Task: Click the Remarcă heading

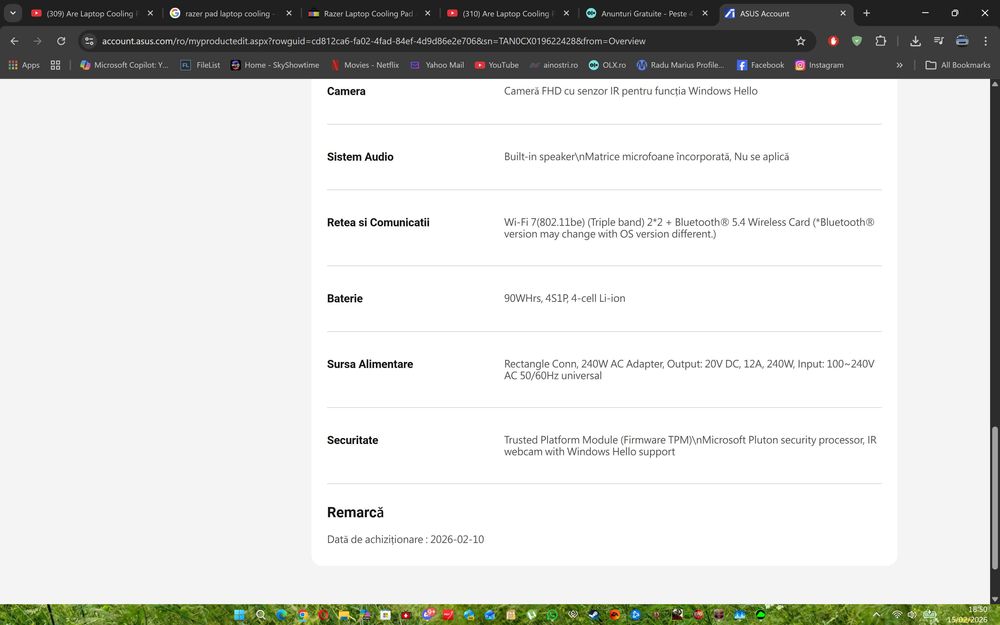Action: click(x=355, y=512)
